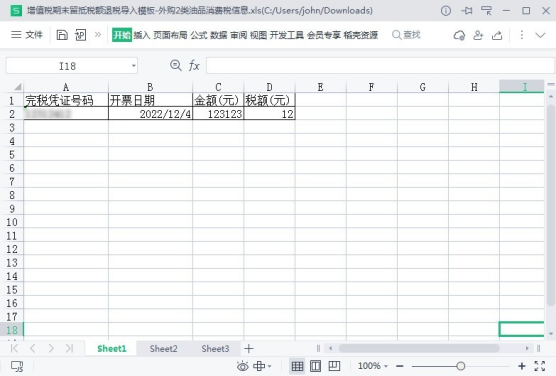
Task: Open the 100% zoom level dropdown
Action: pyautogui.click(x=373, y=366)
